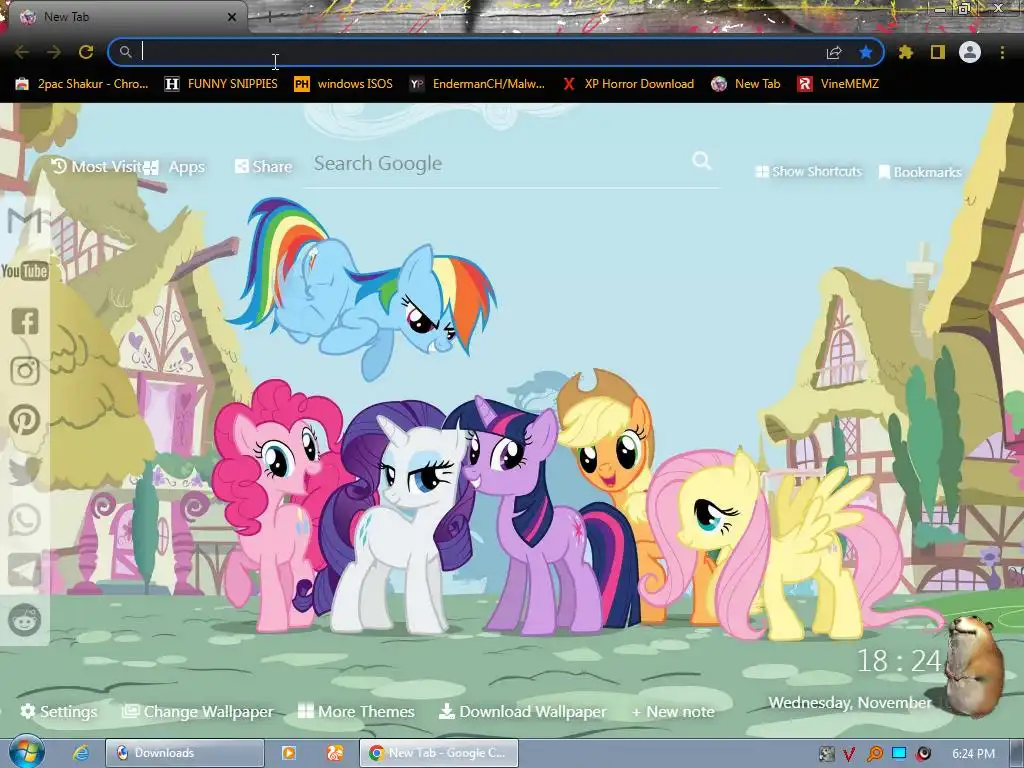Open the FUNNY SNIPPIES bookmark

pos(221,84)
